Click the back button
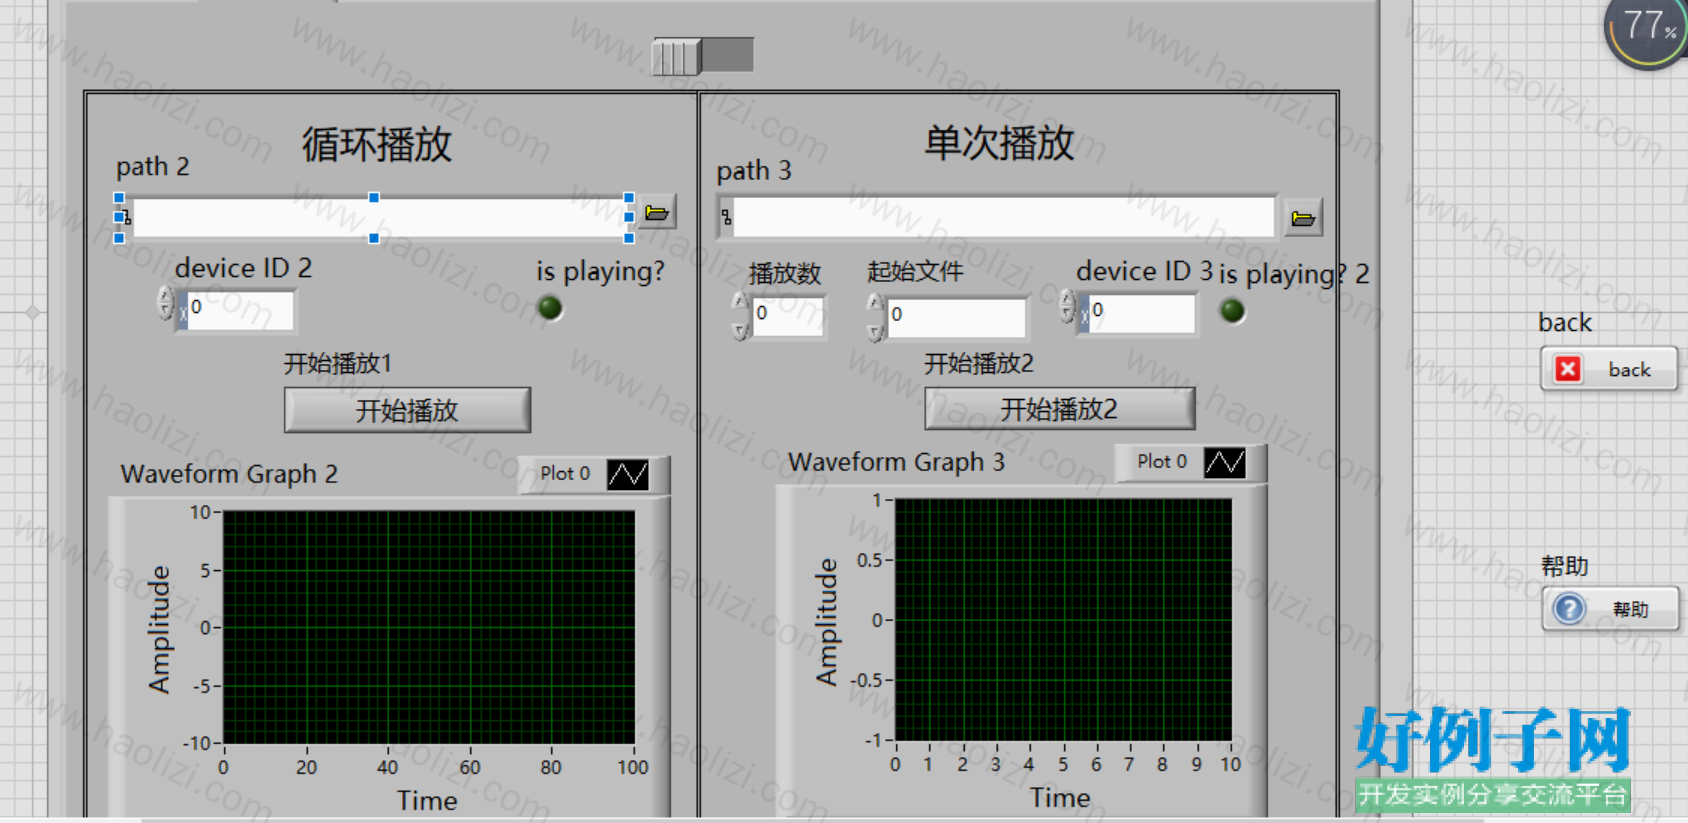 pos(1609,369)
